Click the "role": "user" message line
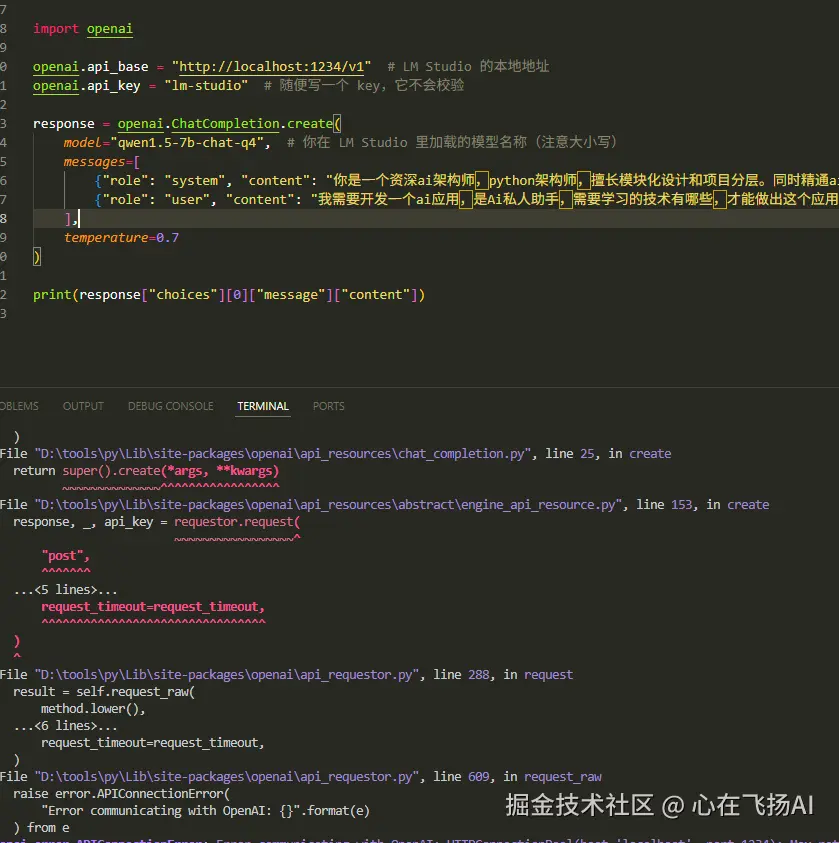The width and height of the screenshot is (839, 843). click(x=466, y=199)
